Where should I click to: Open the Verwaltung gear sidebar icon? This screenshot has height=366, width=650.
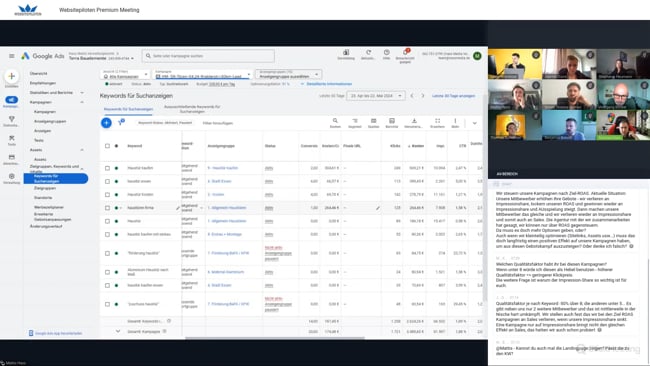(12, 176)
